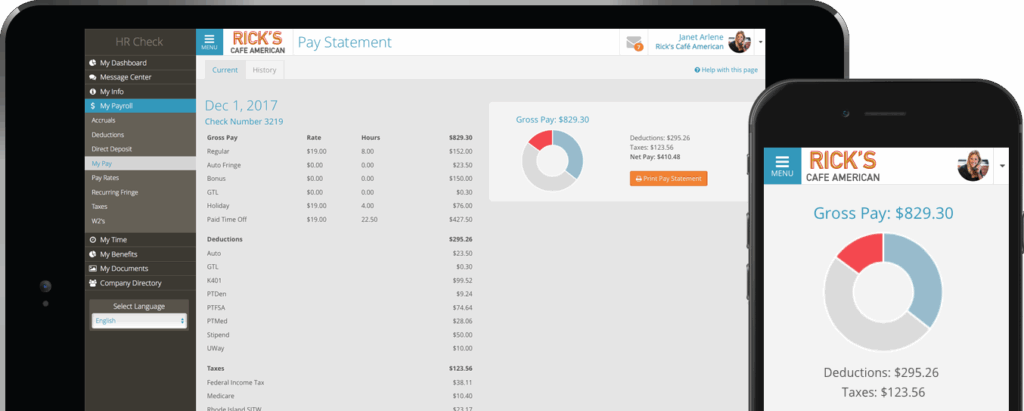Open Direct Deposit under My Payroll

coord(111,148)
